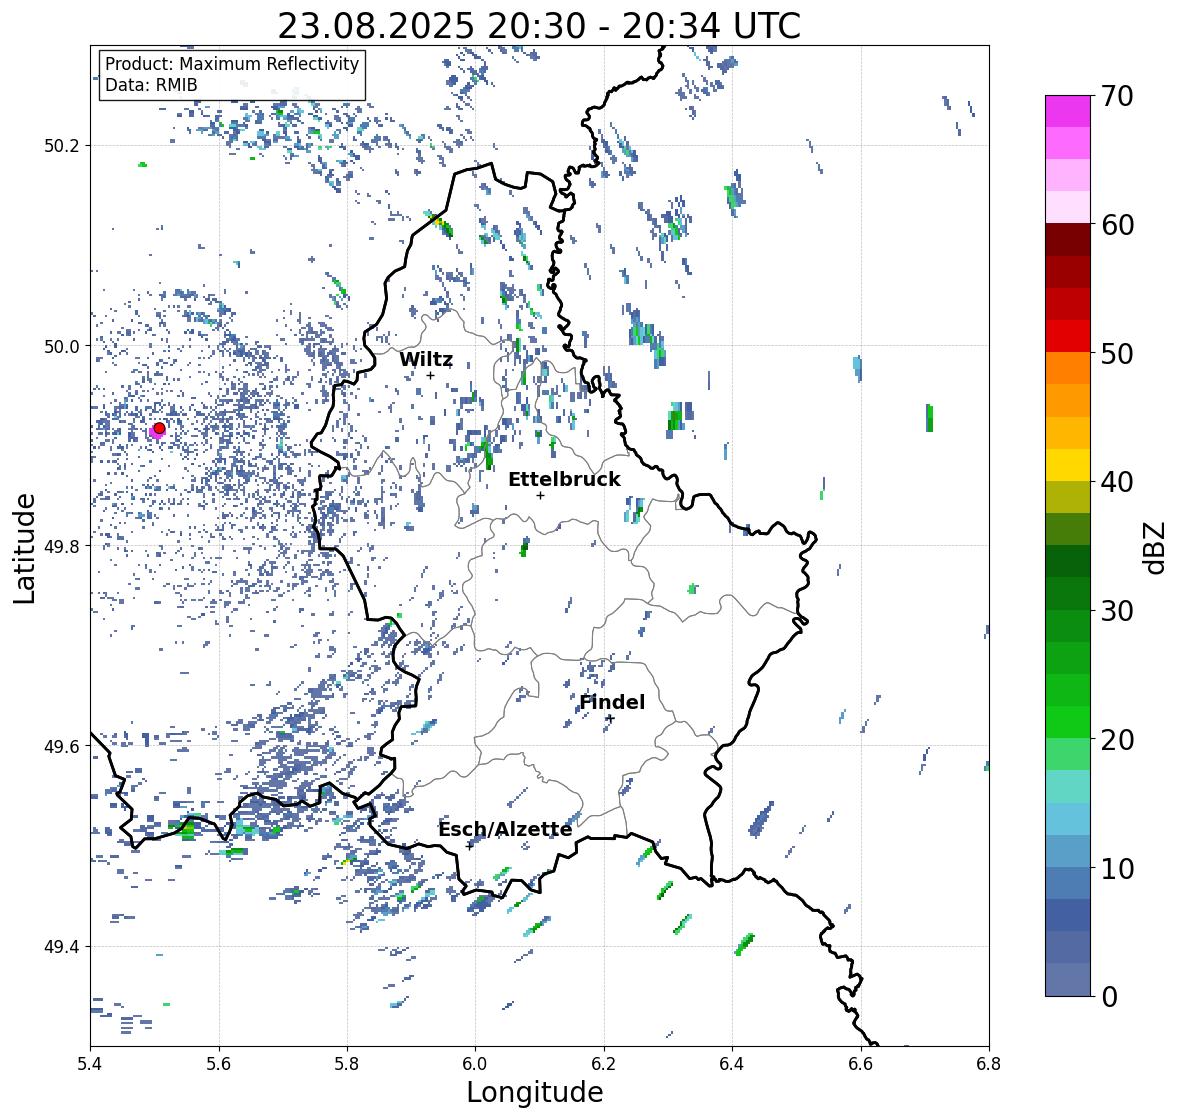Viewport: 1179px width, 1117px height.
Task: Click the 60 tick on colorbar
Action: (1117, 225)
